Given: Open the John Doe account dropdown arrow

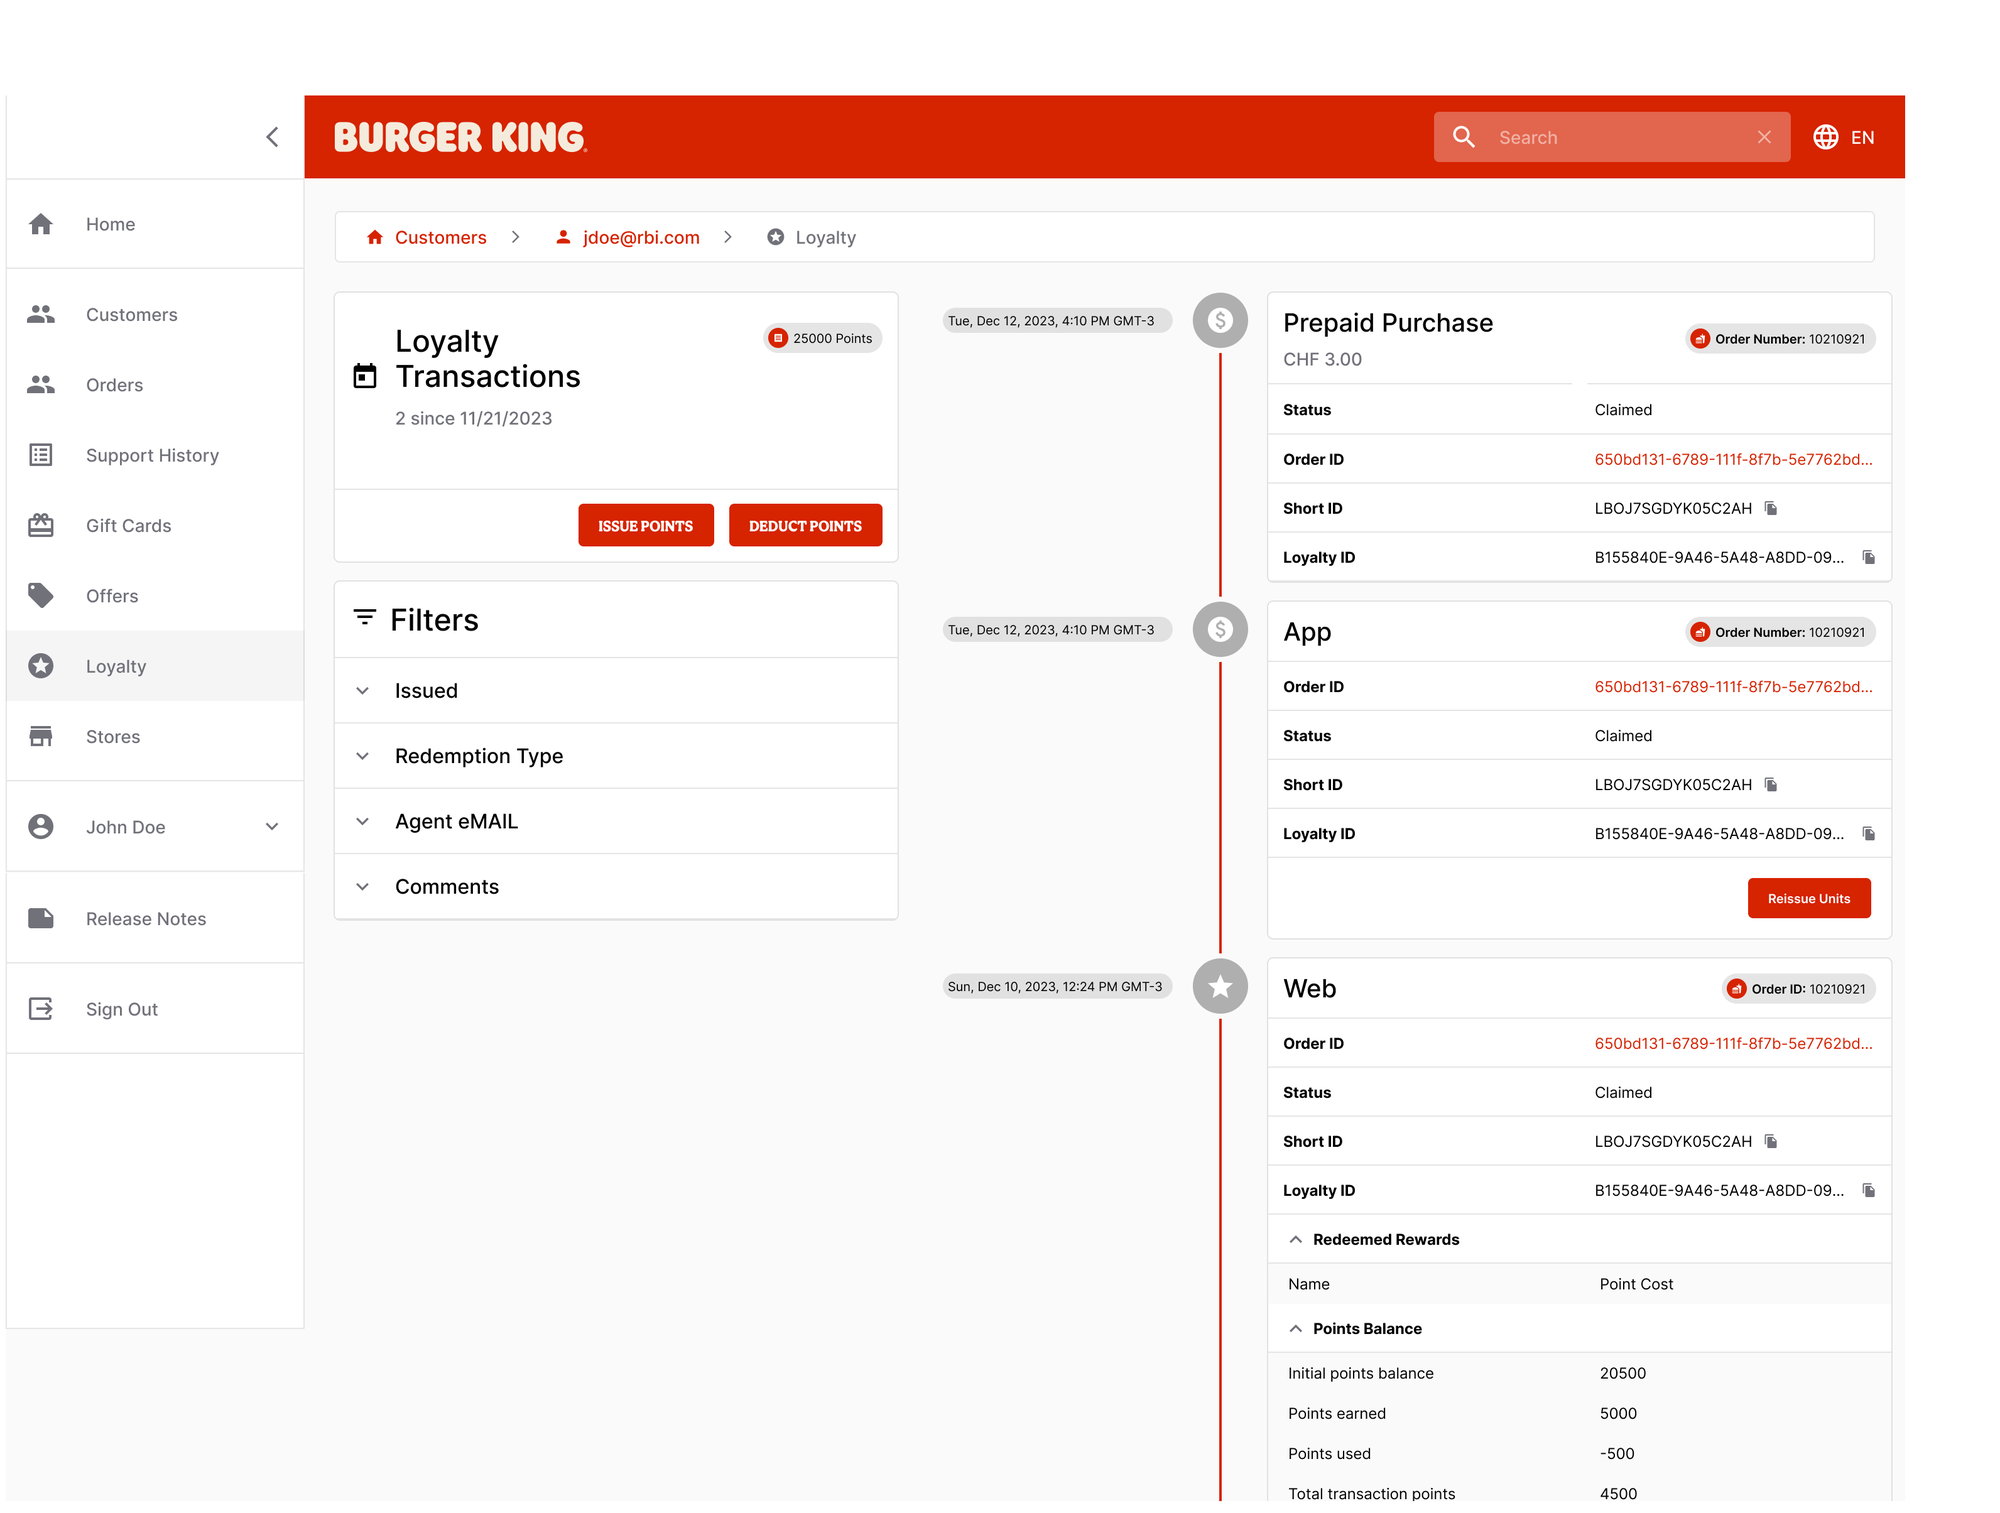Looking at the screenshot, I should (x=272, y=827).
